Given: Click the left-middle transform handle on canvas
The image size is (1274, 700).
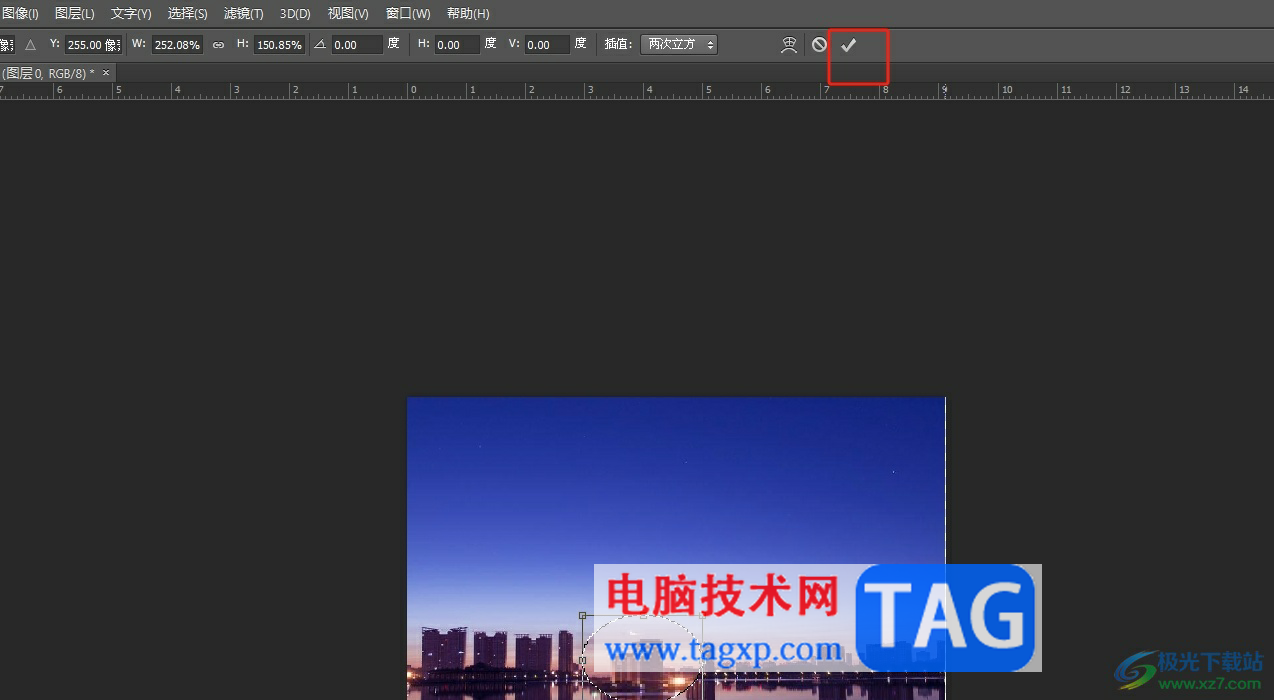Looking at the screenshot, I should click(583, 660).
